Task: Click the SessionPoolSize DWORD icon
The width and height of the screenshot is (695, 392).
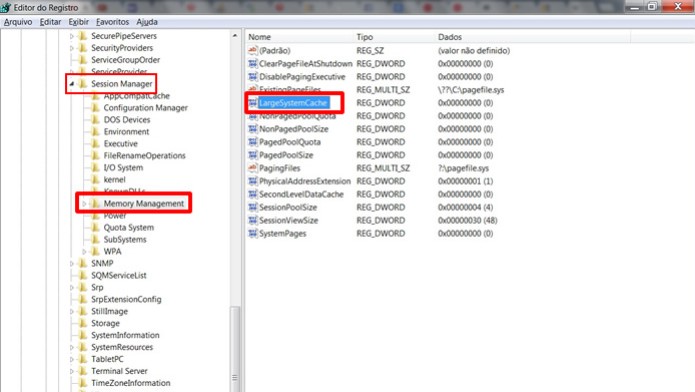Action: pos(253,208)
